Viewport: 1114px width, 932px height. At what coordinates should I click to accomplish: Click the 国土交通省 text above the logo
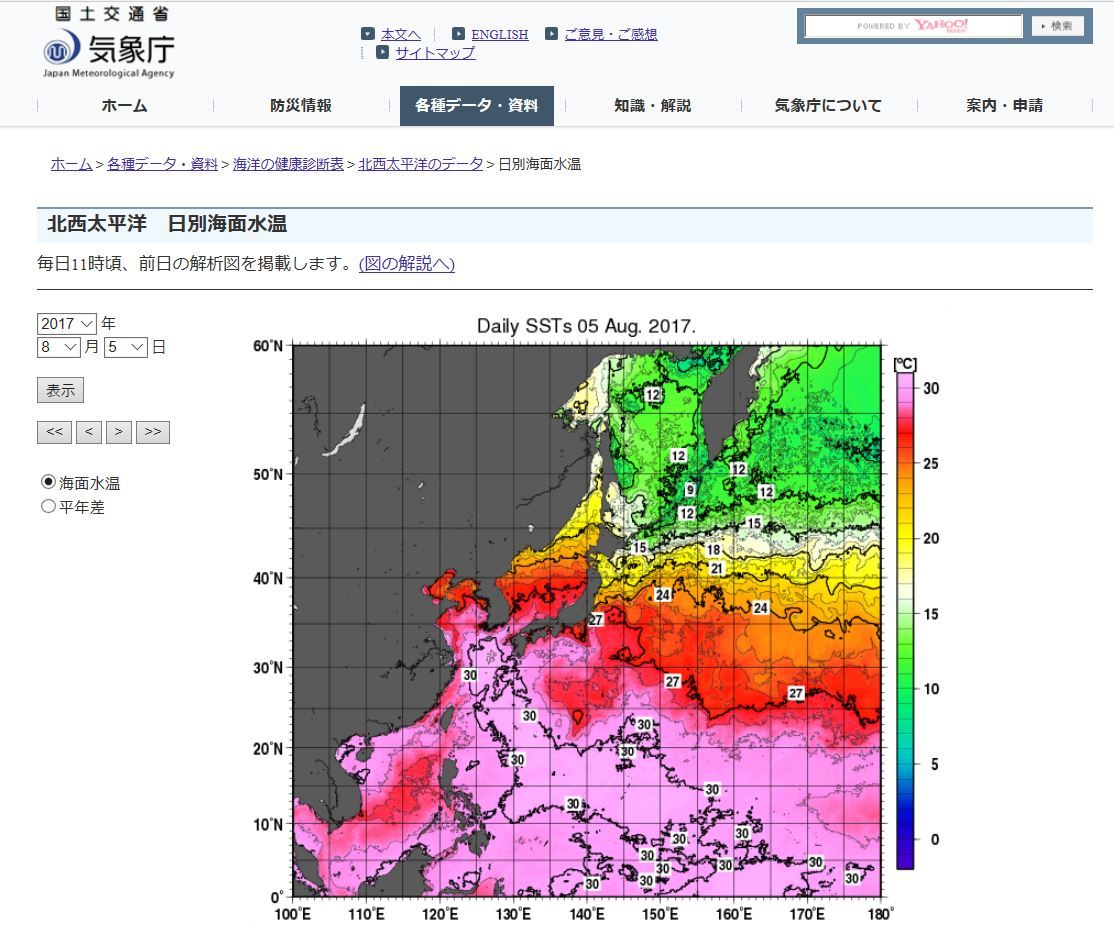[112, 13]
